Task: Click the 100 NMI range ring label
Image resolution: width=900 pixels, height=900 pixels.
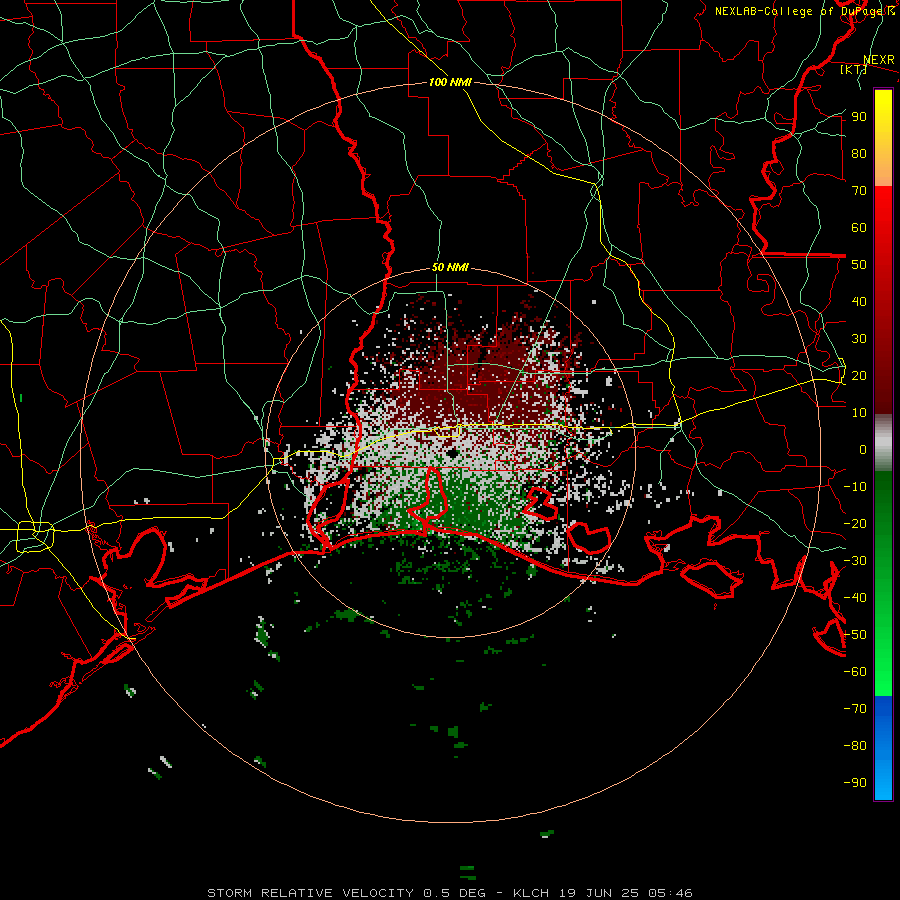Action: (450, 82)
